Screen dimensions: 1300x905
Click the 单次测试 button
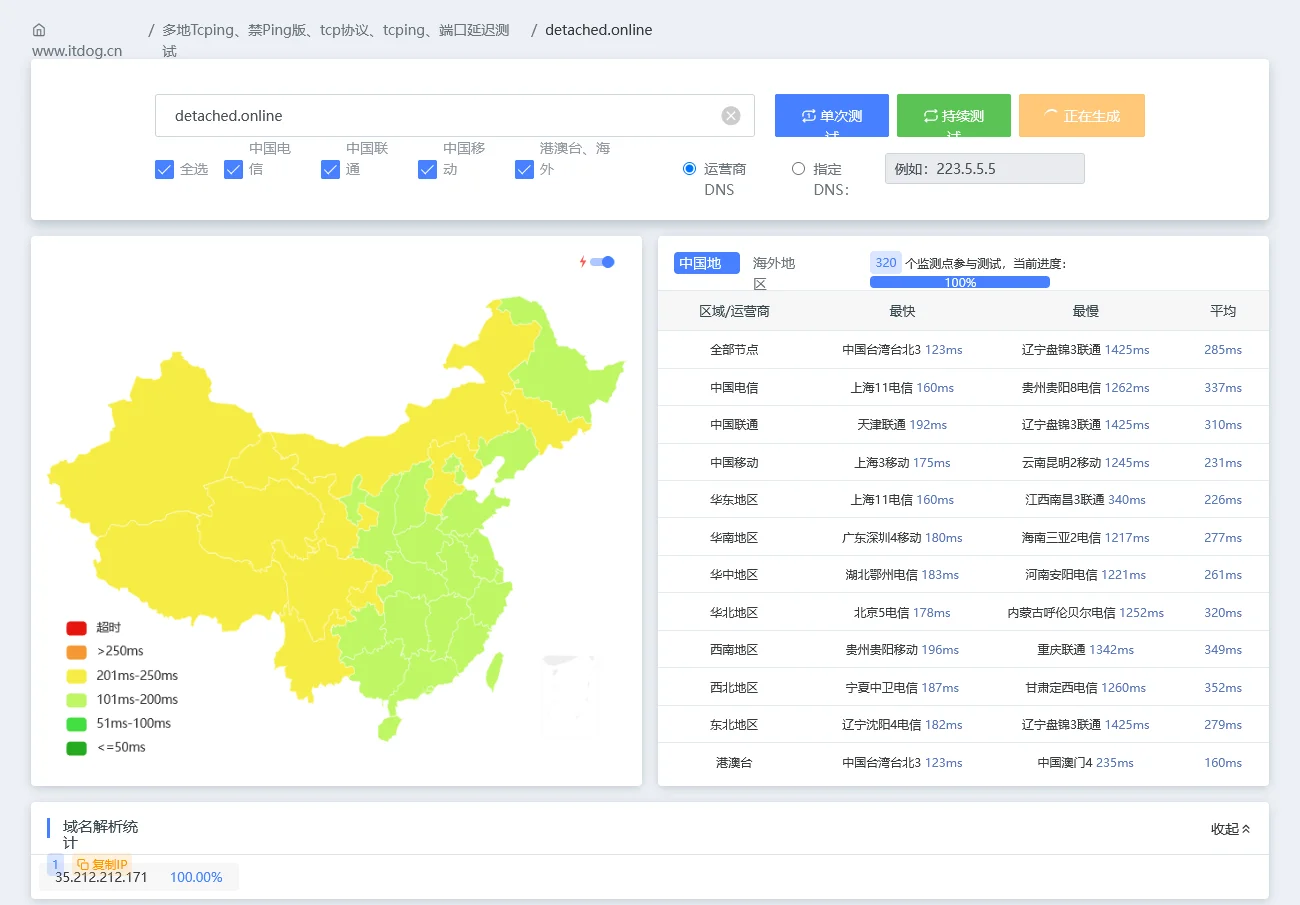tap(832, 116)
